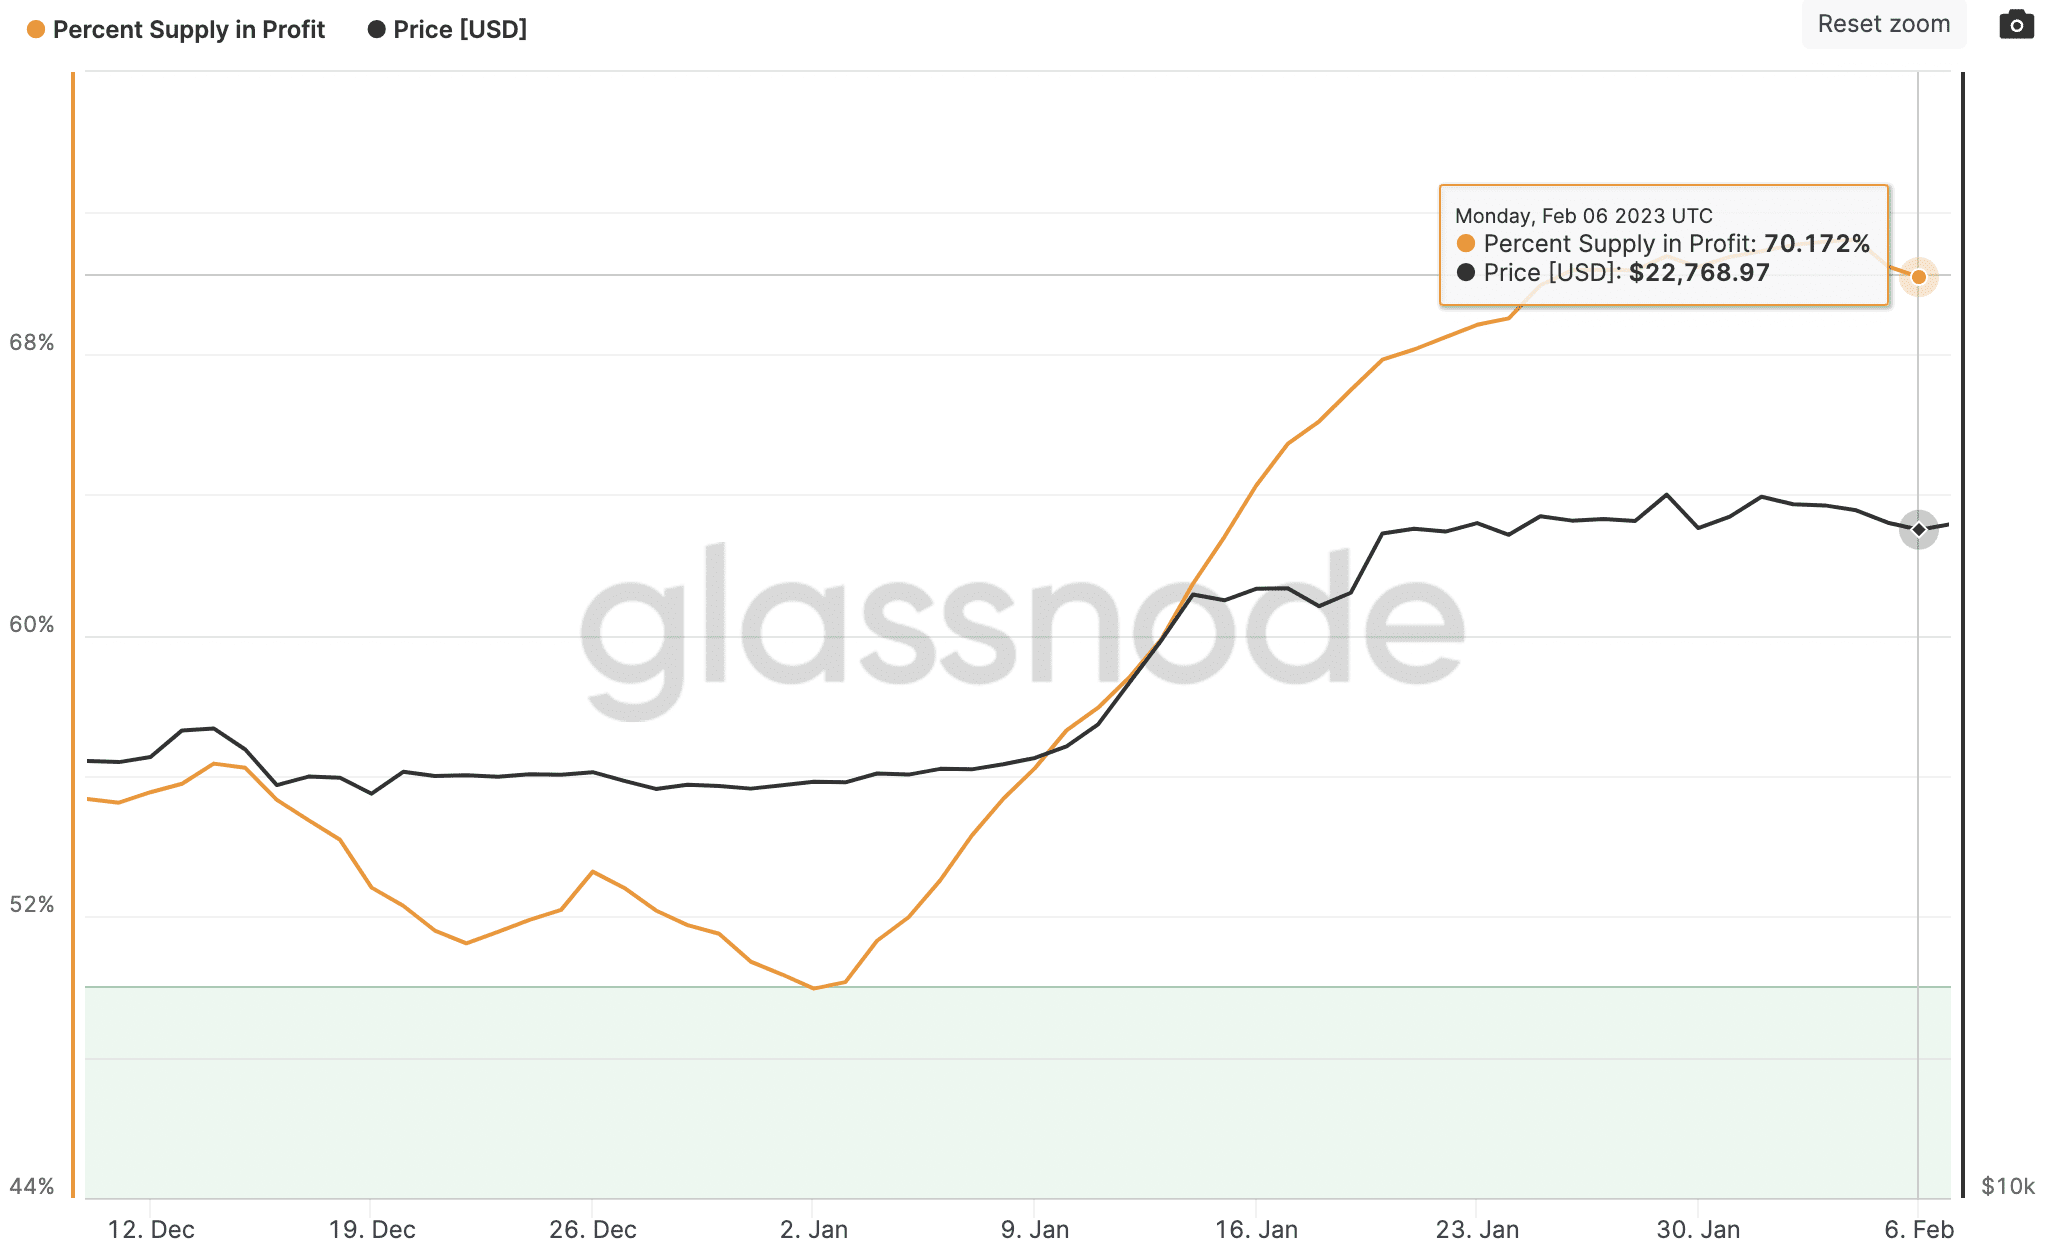Click the black dot inside the tooltip
Screen dimensions: 2052x1256
point(1464,272)
